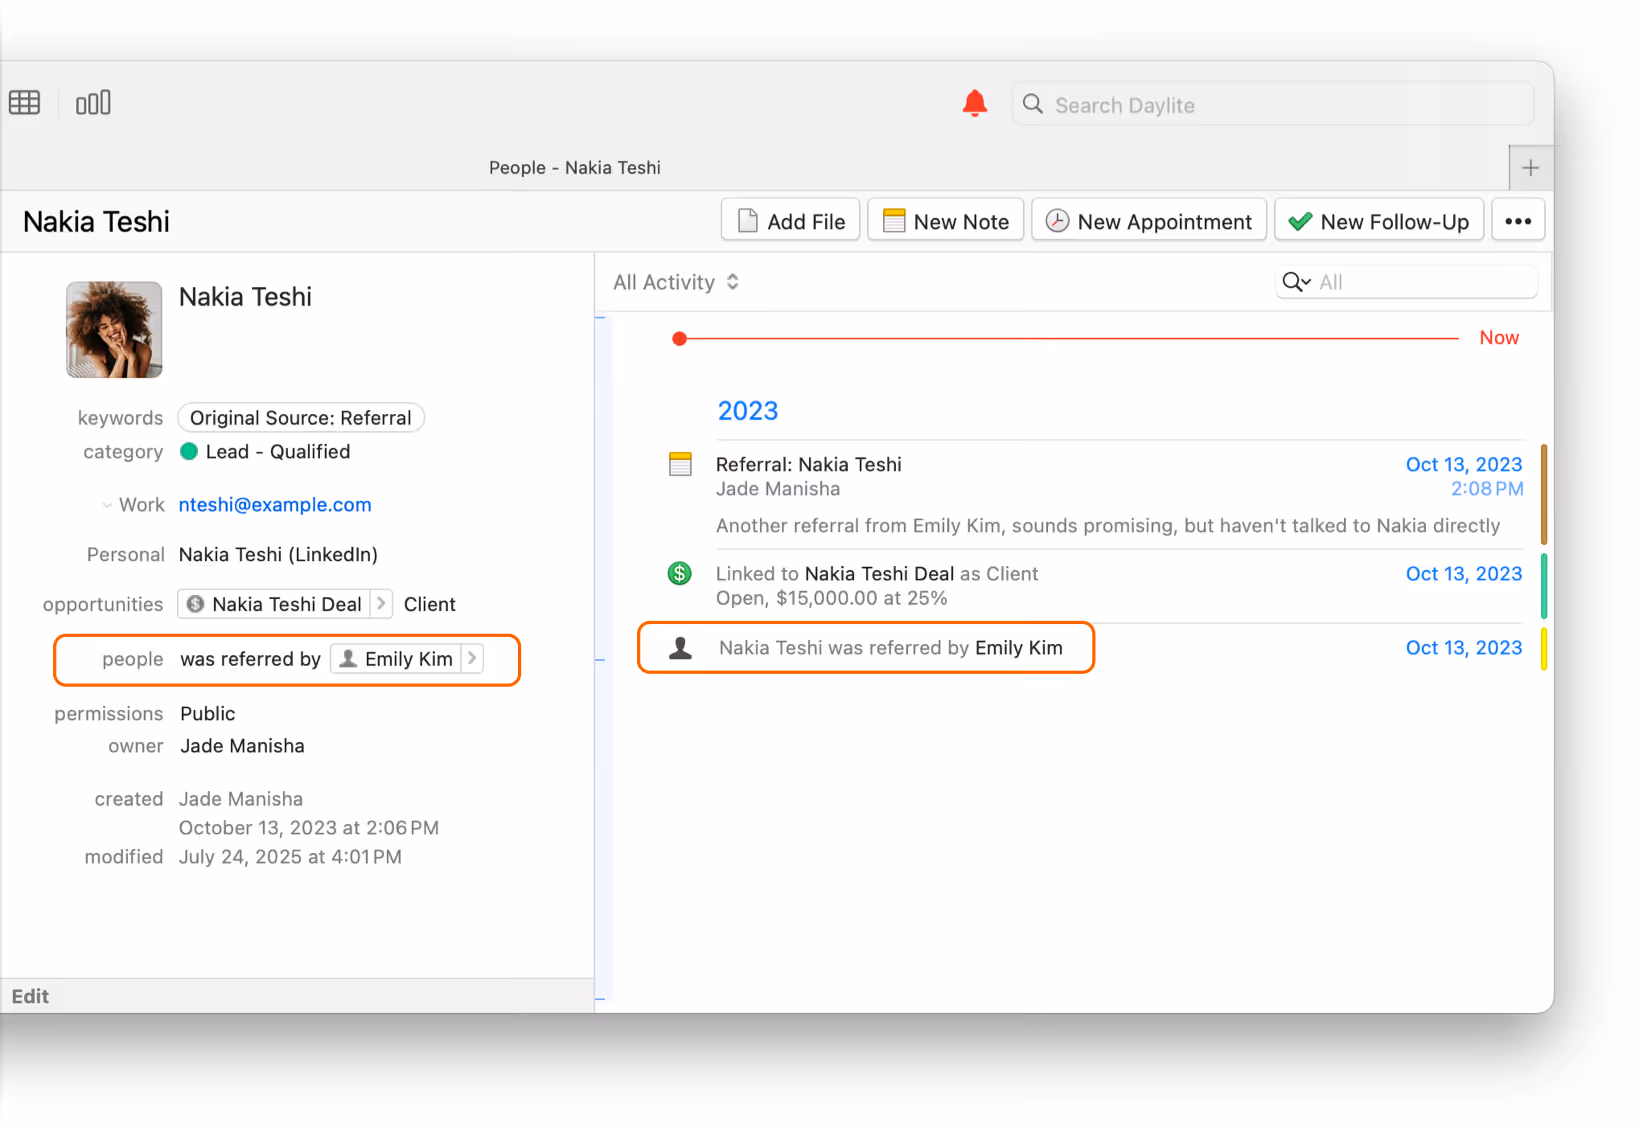
Task: Click the red notification bell
Action: (975, 104)
